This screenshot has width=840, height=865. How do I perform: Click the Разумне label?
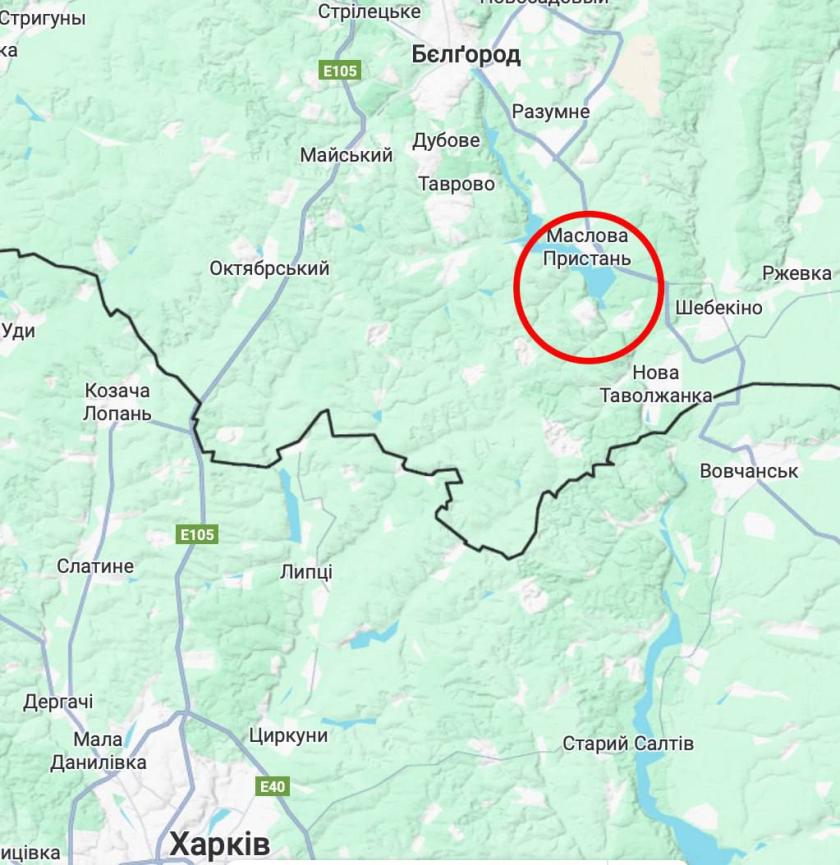coord(550,111)
